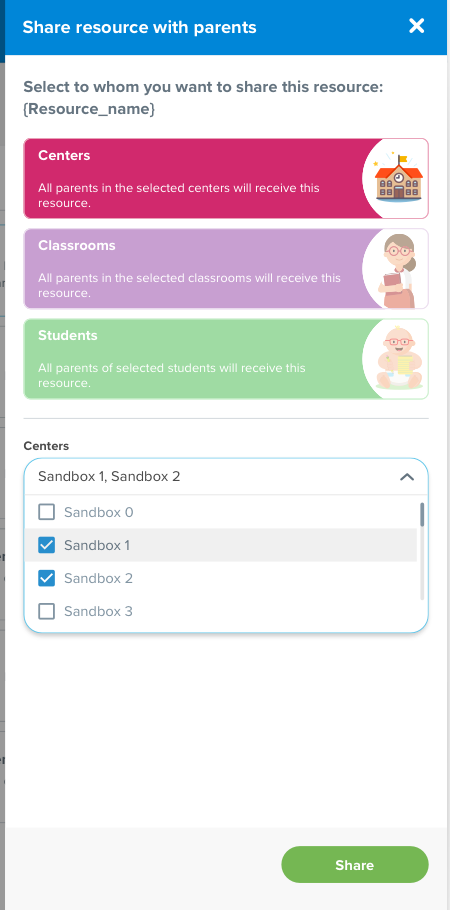Viewport: 450px width, 910px height.
Task: Select the green Students card
Action: [x=226, y=359]
